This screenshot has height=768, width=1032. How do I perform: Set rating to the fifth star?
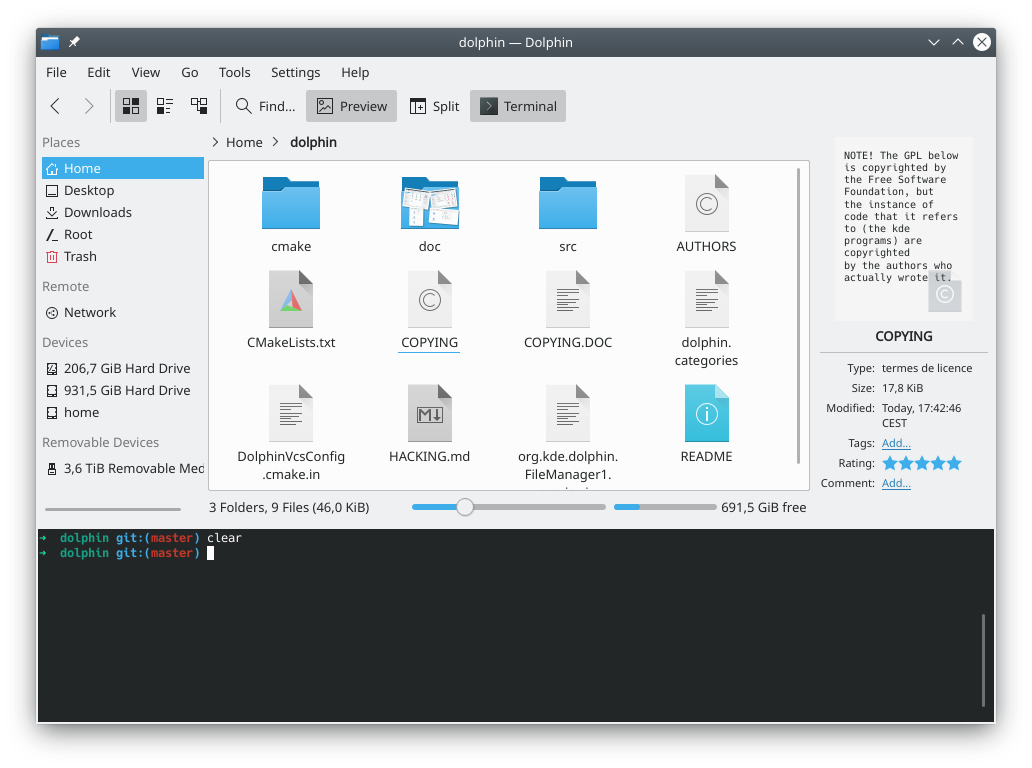point(954,463)
